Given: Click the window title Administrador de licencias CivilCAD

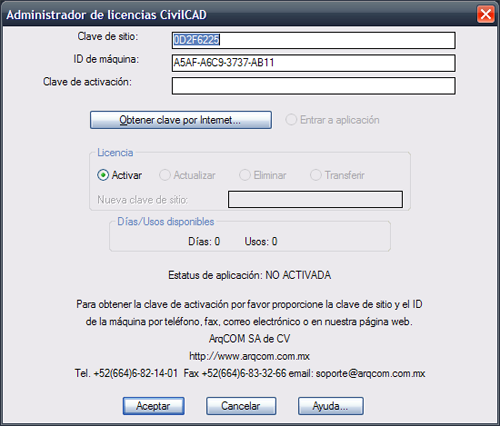Looking at the screenshot, I should [107, 15].
